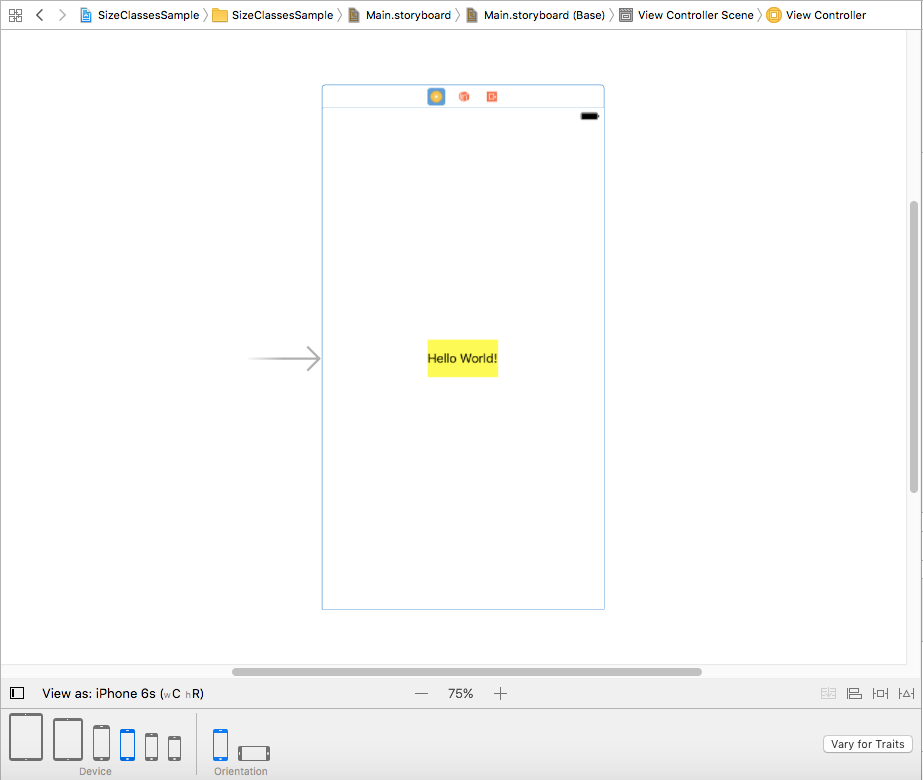Click the View Controller dock icon
923x780 pixels.
click(x=436, y=97)
